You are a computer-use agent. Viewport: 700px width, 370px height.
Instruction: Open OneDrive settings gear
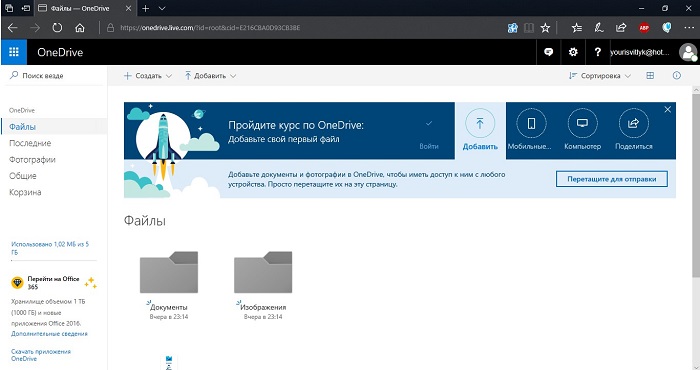(x=573, y=52)
